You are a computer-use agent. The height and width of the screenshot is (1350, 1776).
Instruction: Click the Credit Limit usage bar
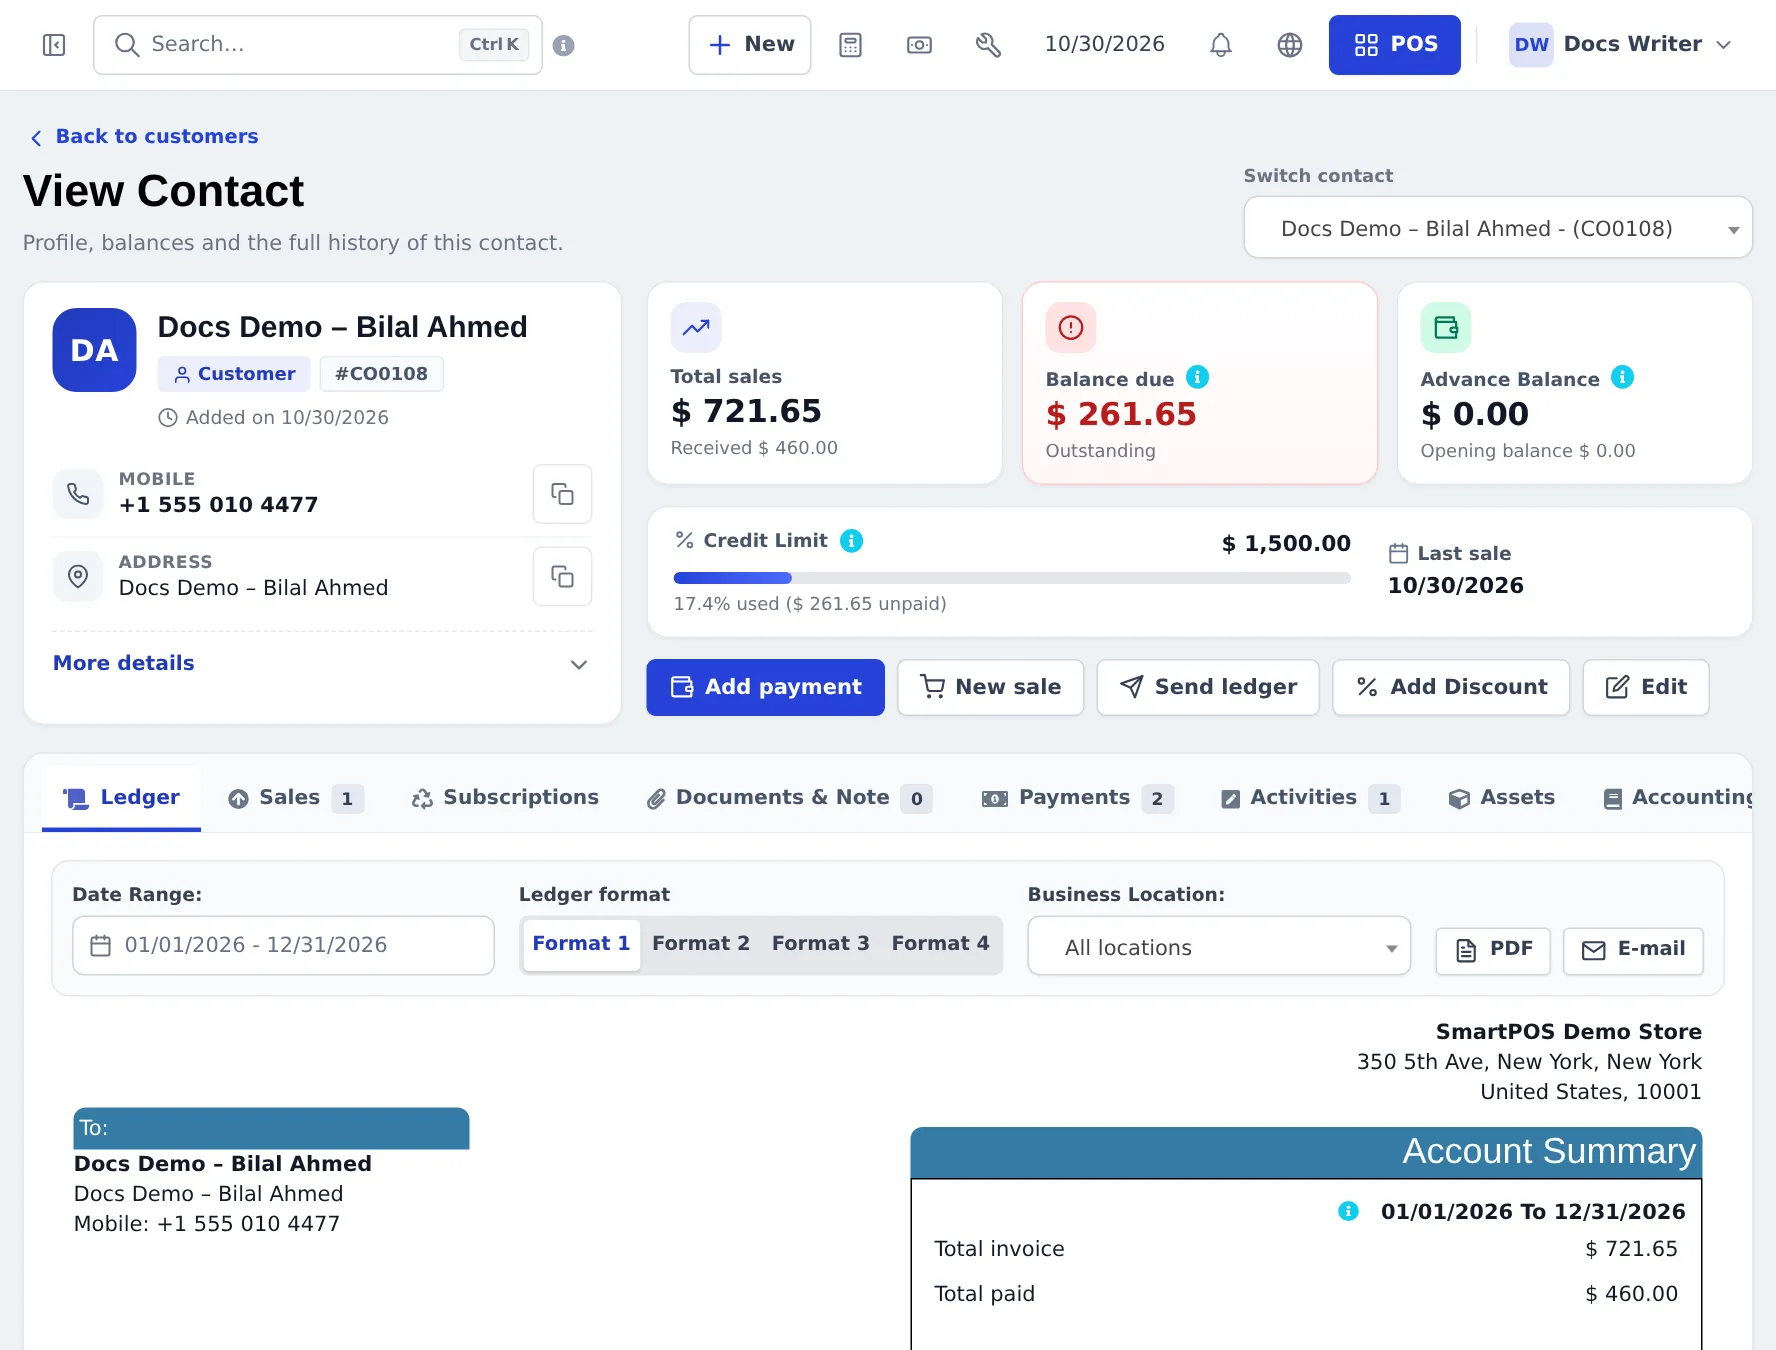pyautogui.click(x=1012, y=578)
